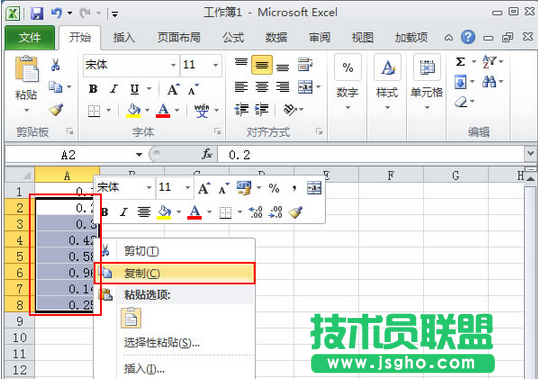Screen dimensions: 538x379
Task: Choose 复制(C) from the context menu
Action: click(175, 273)
